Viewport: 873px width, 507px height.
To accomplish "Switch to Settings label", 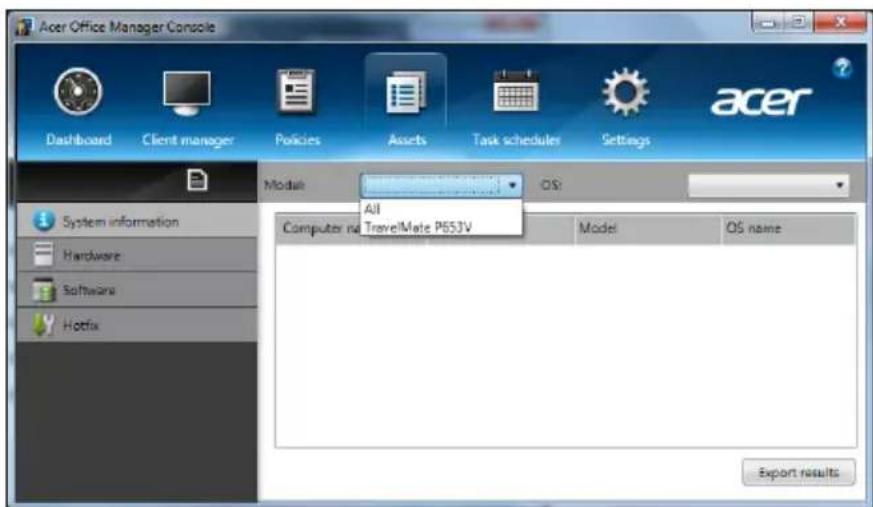I will 626,140.
